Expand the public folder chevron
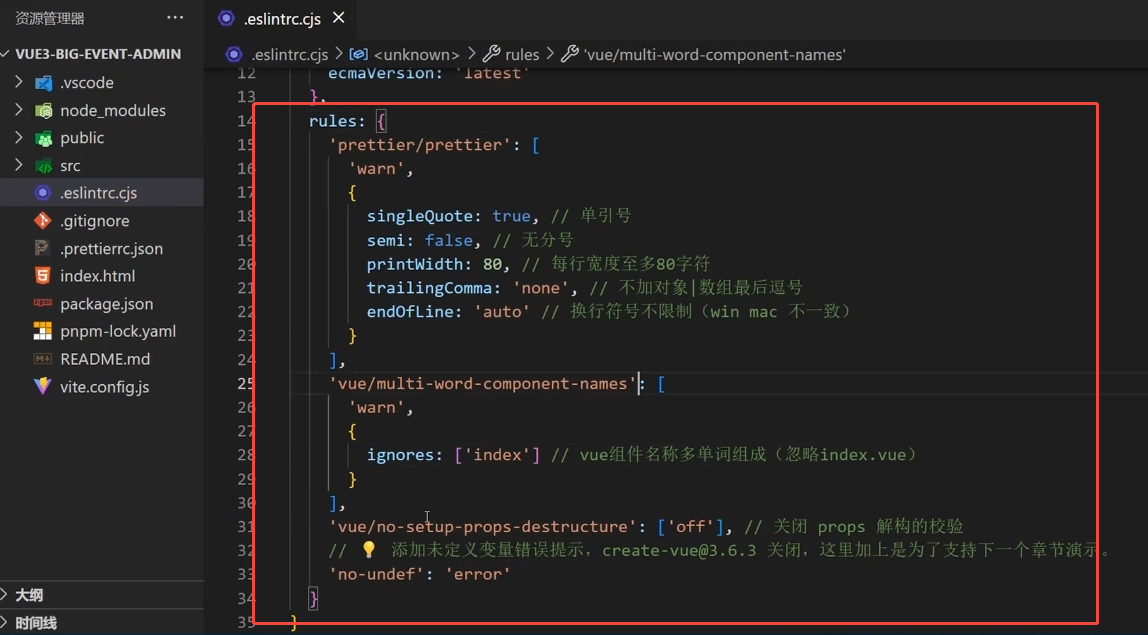Viewport: 1148px width, 635px height. coord(19,137)
